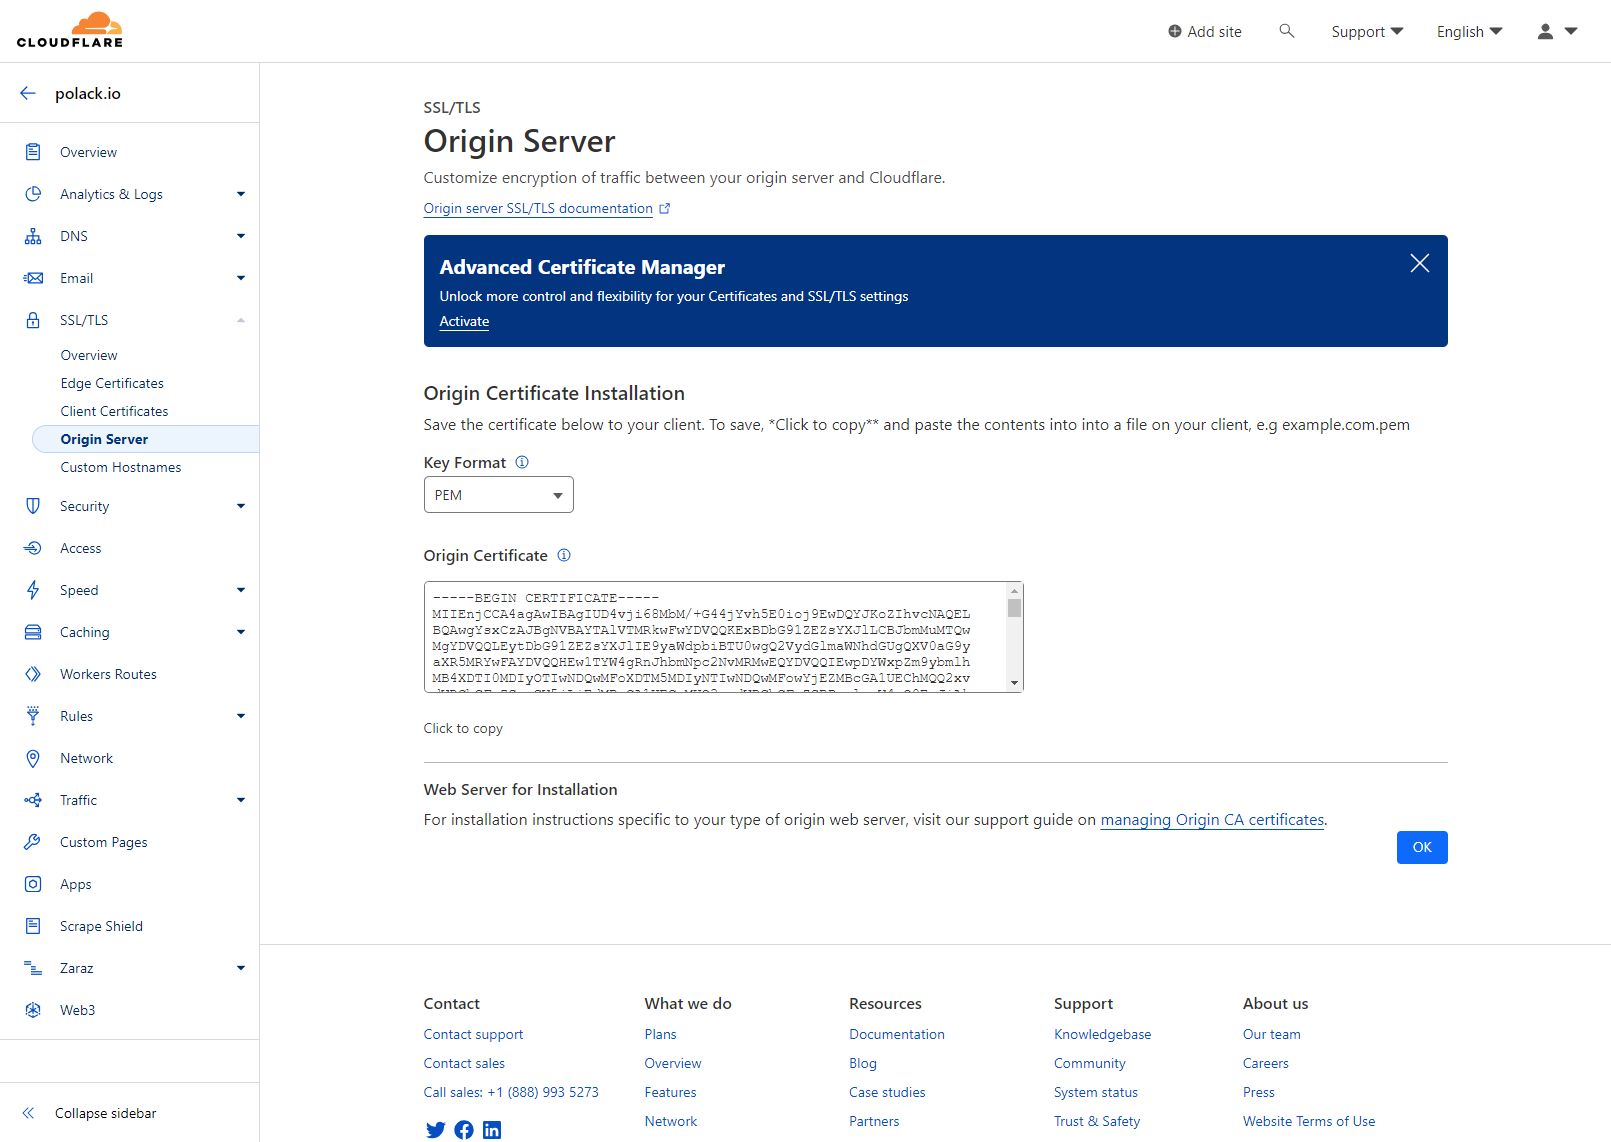1611x1142 pixels.
Task: Click the DNS network icon
Action: tap(33, 236)
